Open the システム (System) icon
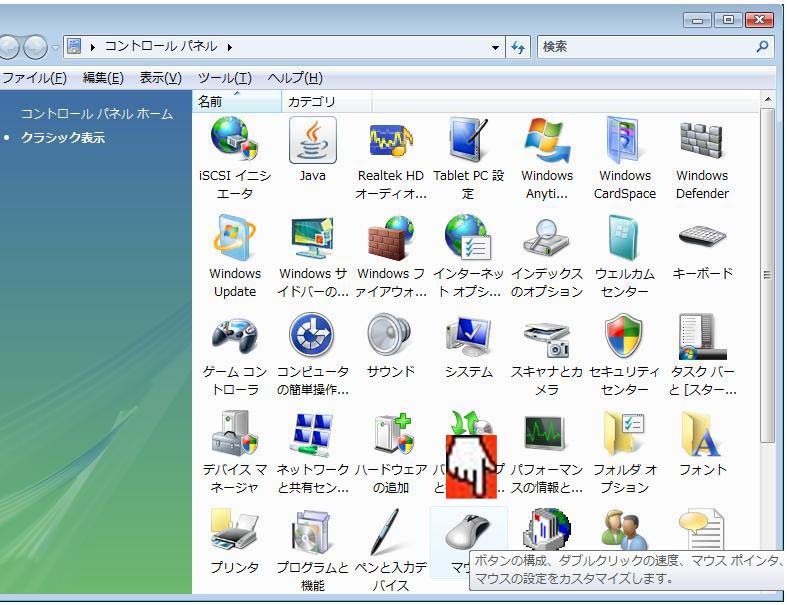The image size is (787, 605). [468, 338]
